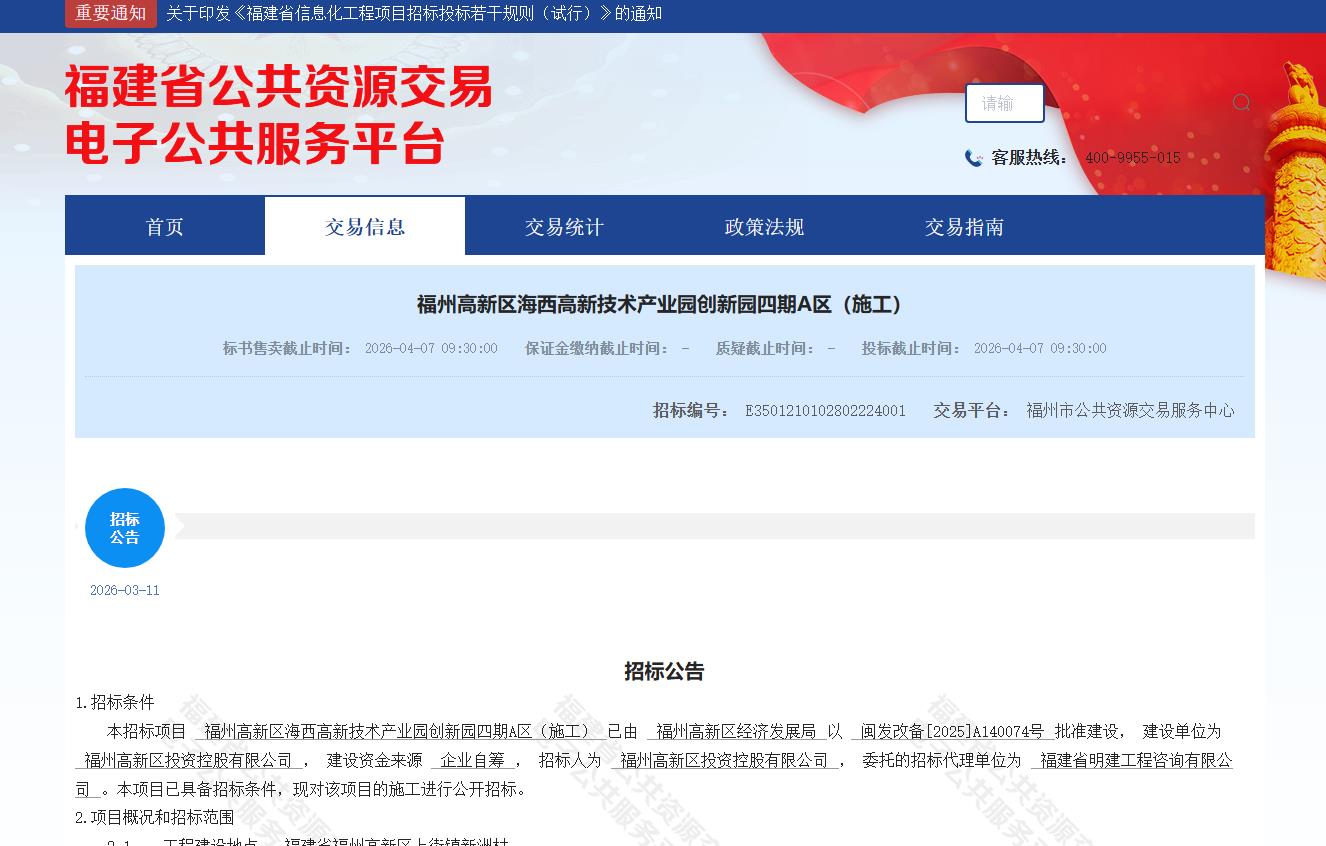Viewport: 1326px width, 846px height.
Task: Click the red 重要通知 badge
Action: (x=110, y=13)
